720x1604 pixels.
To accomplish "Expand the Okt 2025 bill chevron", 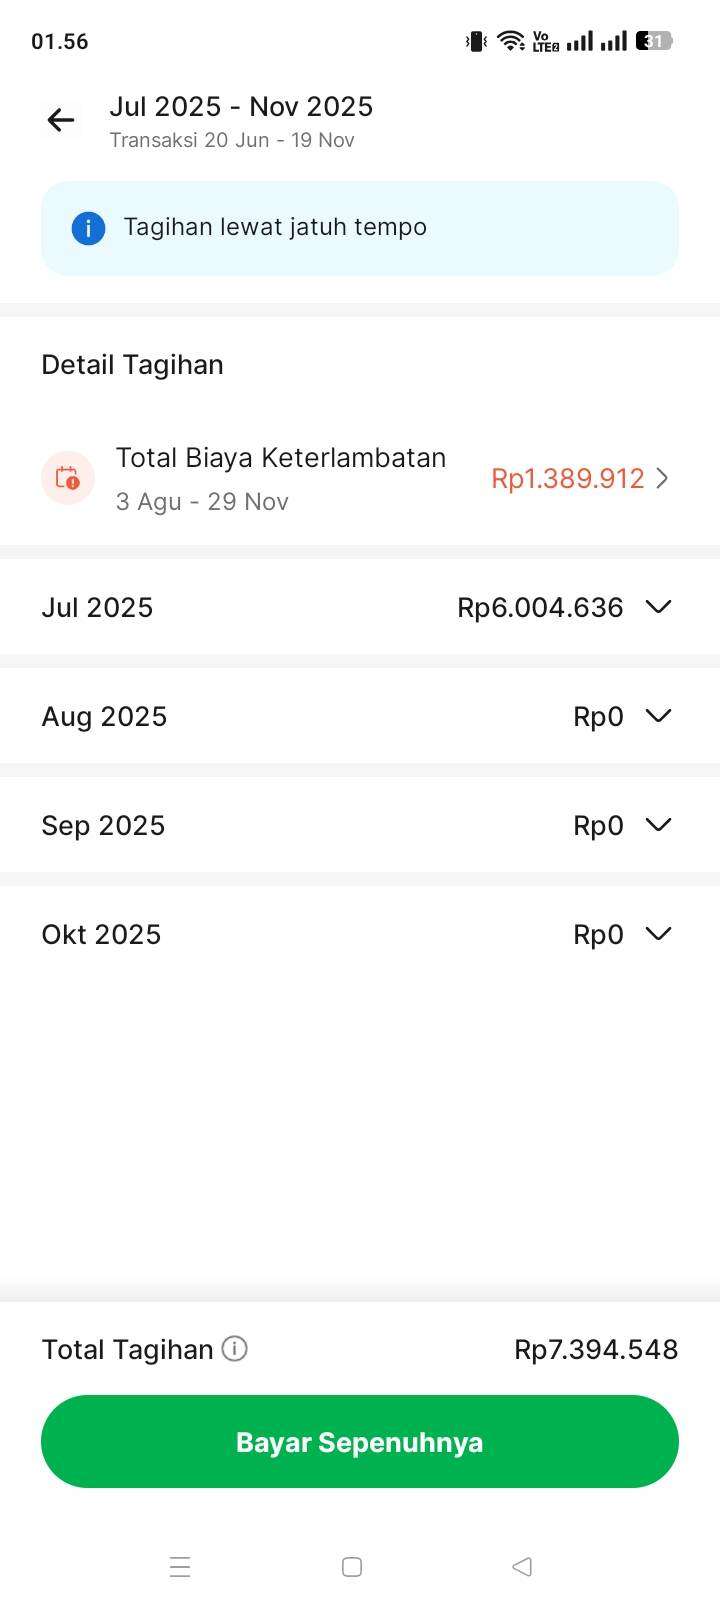I will [658, 934].
